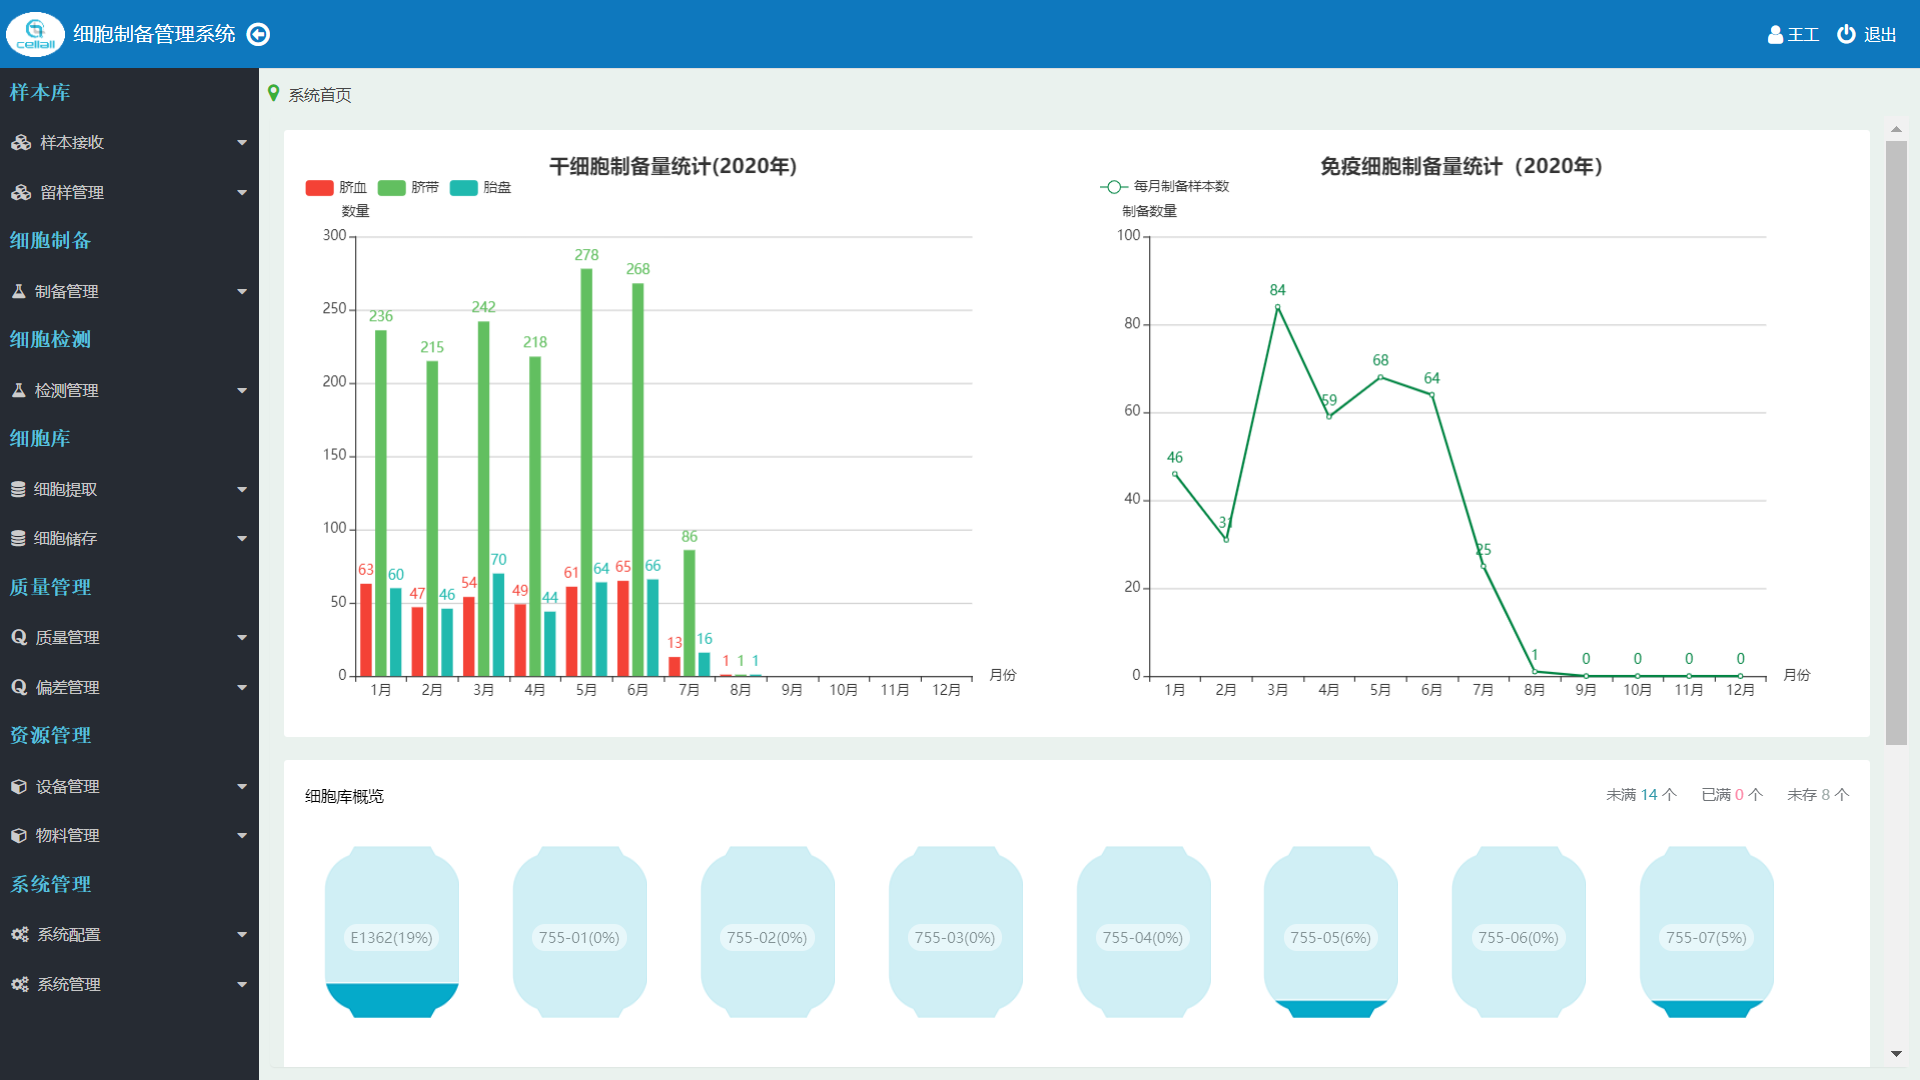1920x1080 pixels.
Task: Toggle the 脐血 legend series
Action: [320, 188]
